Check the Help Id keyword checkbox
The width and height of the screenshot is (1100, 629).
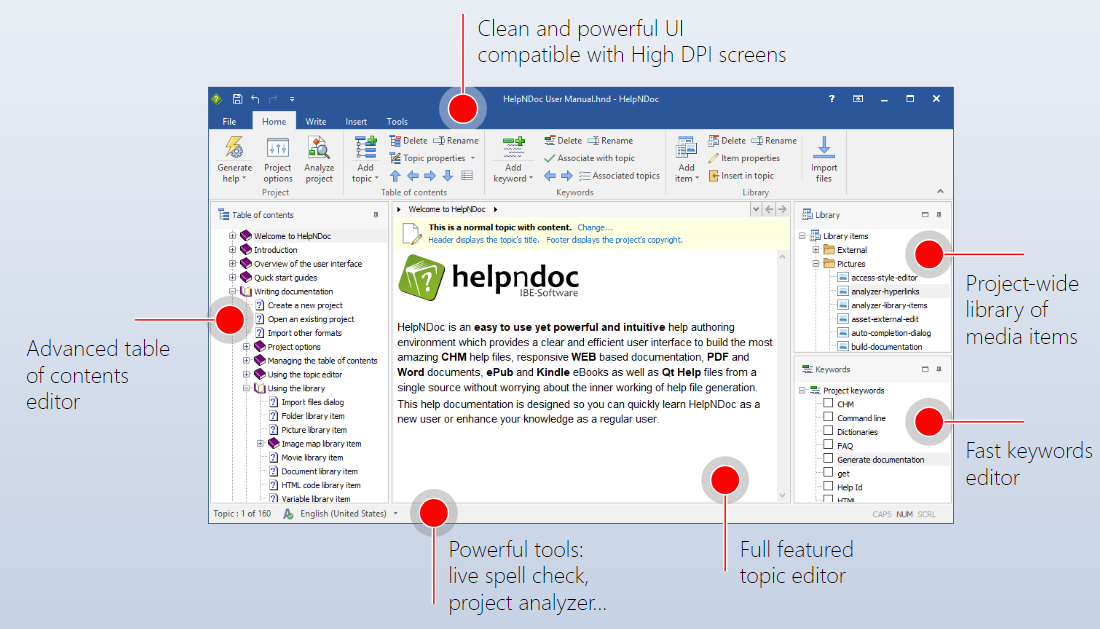(829, 486)
